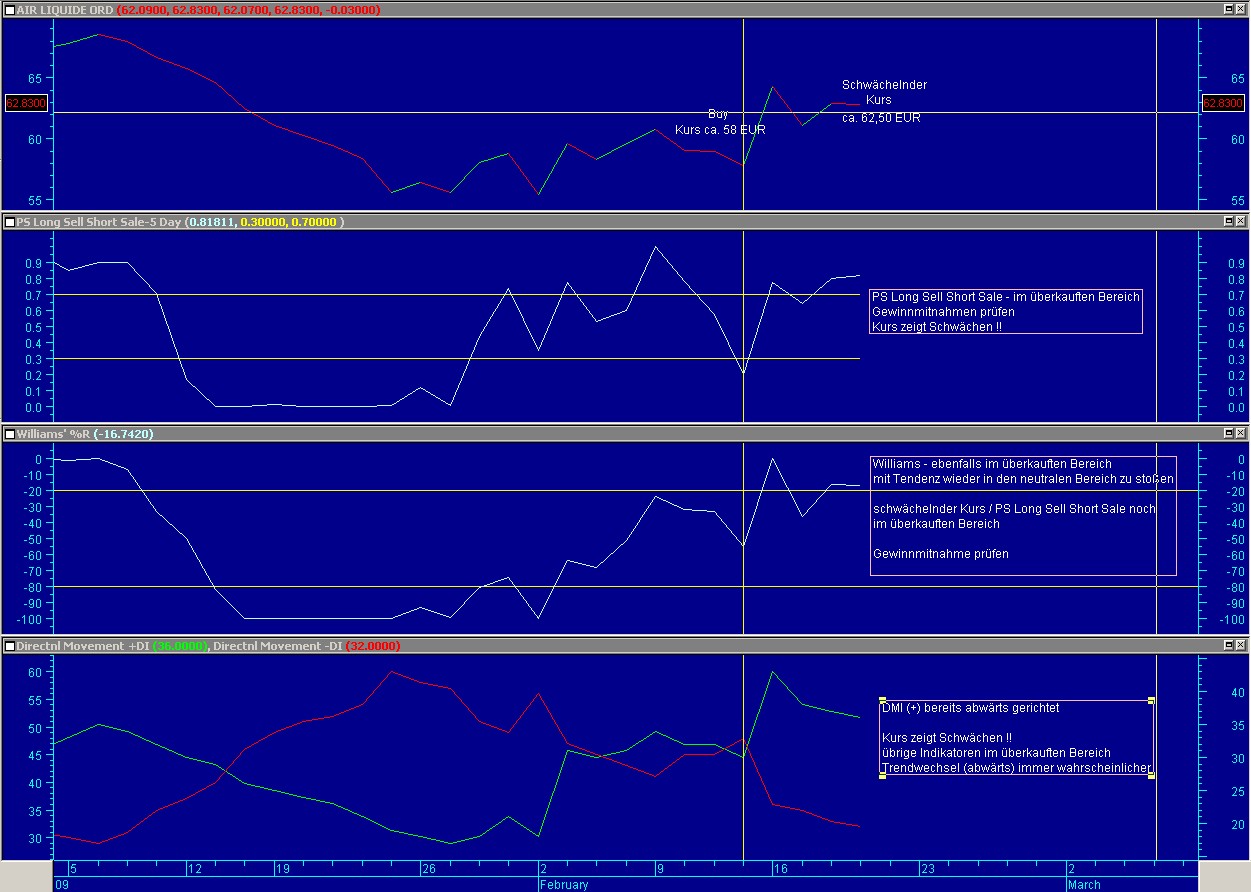Close the Directnl Movement pane

pyautogui.click(x=1241, y=646)
